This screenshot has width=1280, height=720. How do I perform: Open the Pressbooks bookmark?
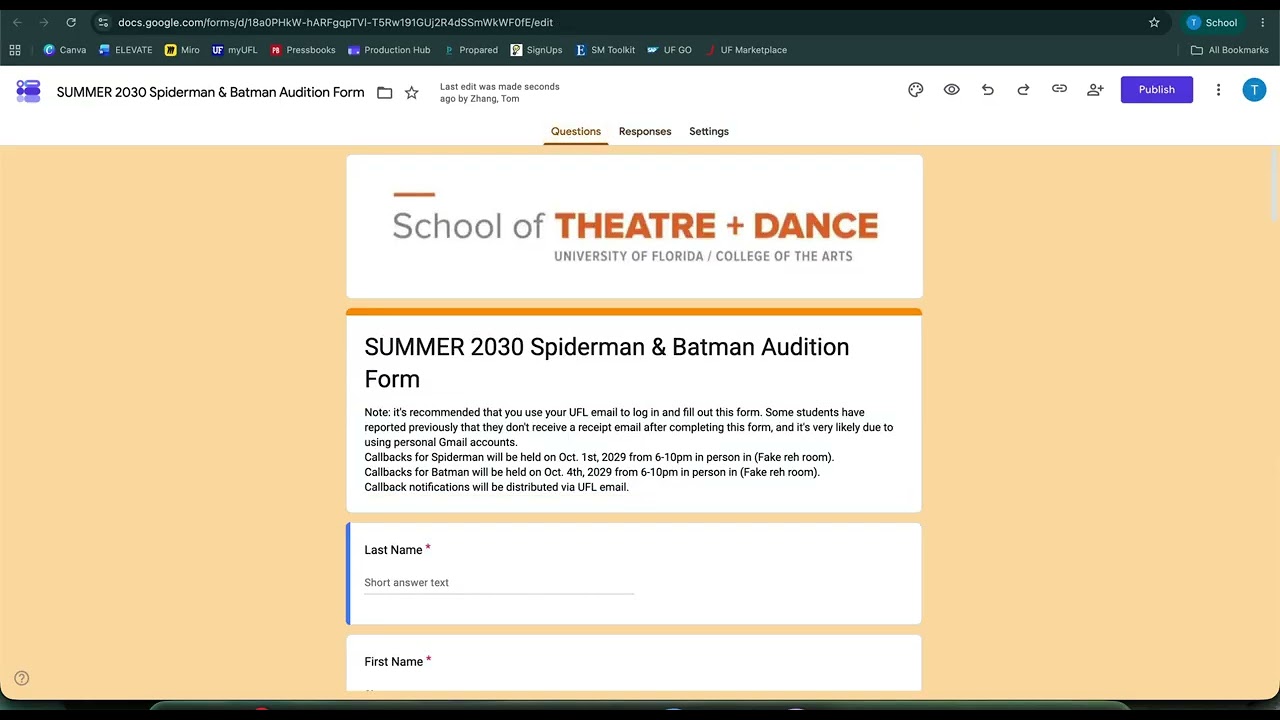click(303, 50)
